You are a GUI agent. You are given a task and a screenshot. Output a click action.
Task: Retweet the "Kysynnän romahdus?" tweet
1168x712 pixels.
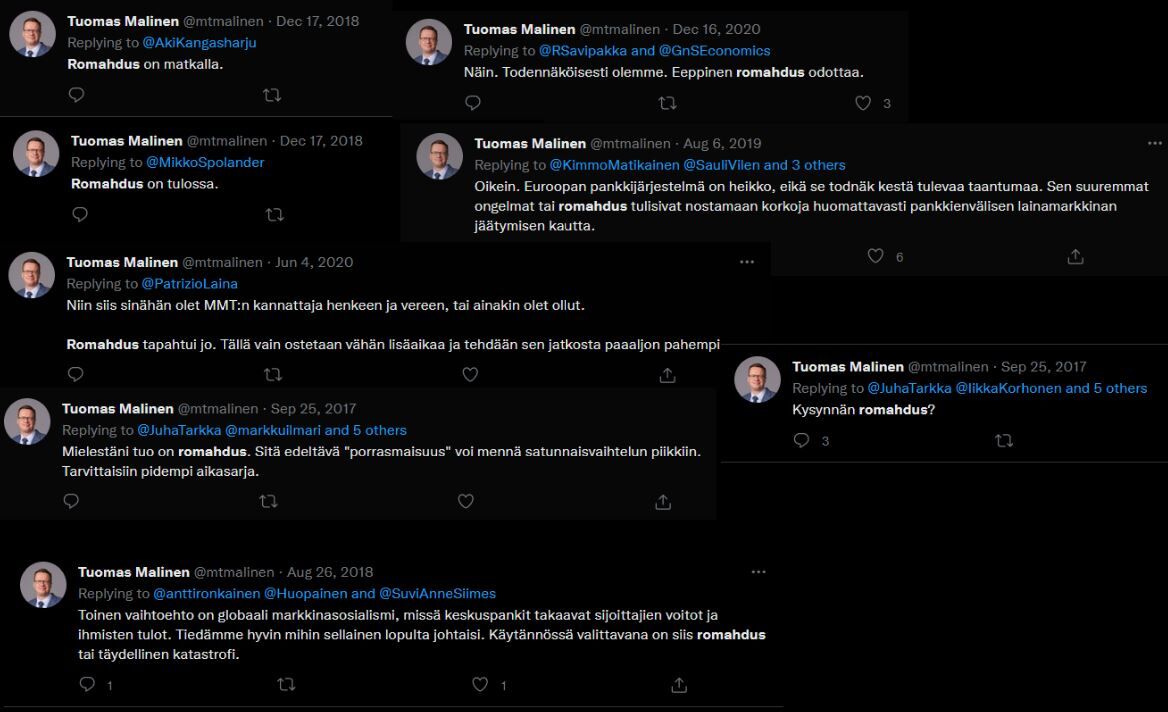pos(1005,440)
